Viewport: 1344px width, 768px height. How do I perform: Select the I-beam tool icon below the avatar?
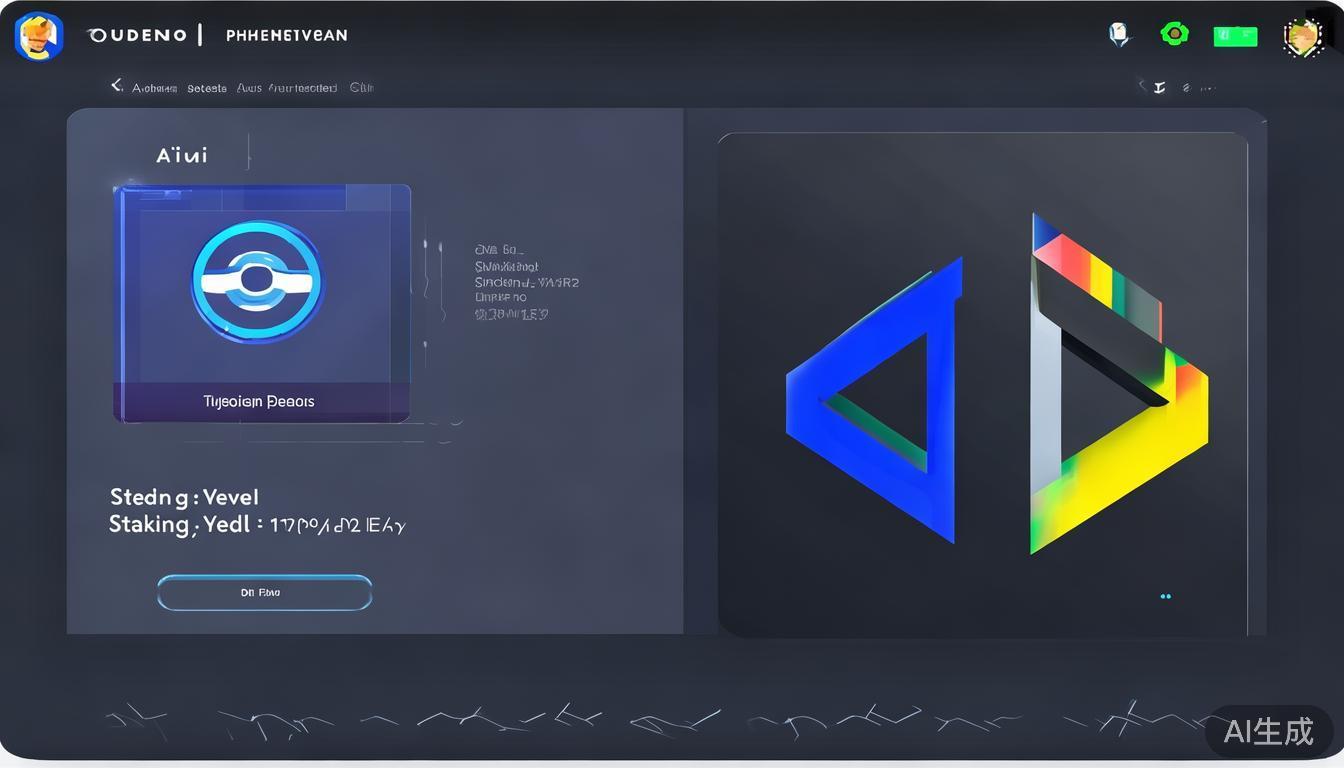(x=1158, y=87)
